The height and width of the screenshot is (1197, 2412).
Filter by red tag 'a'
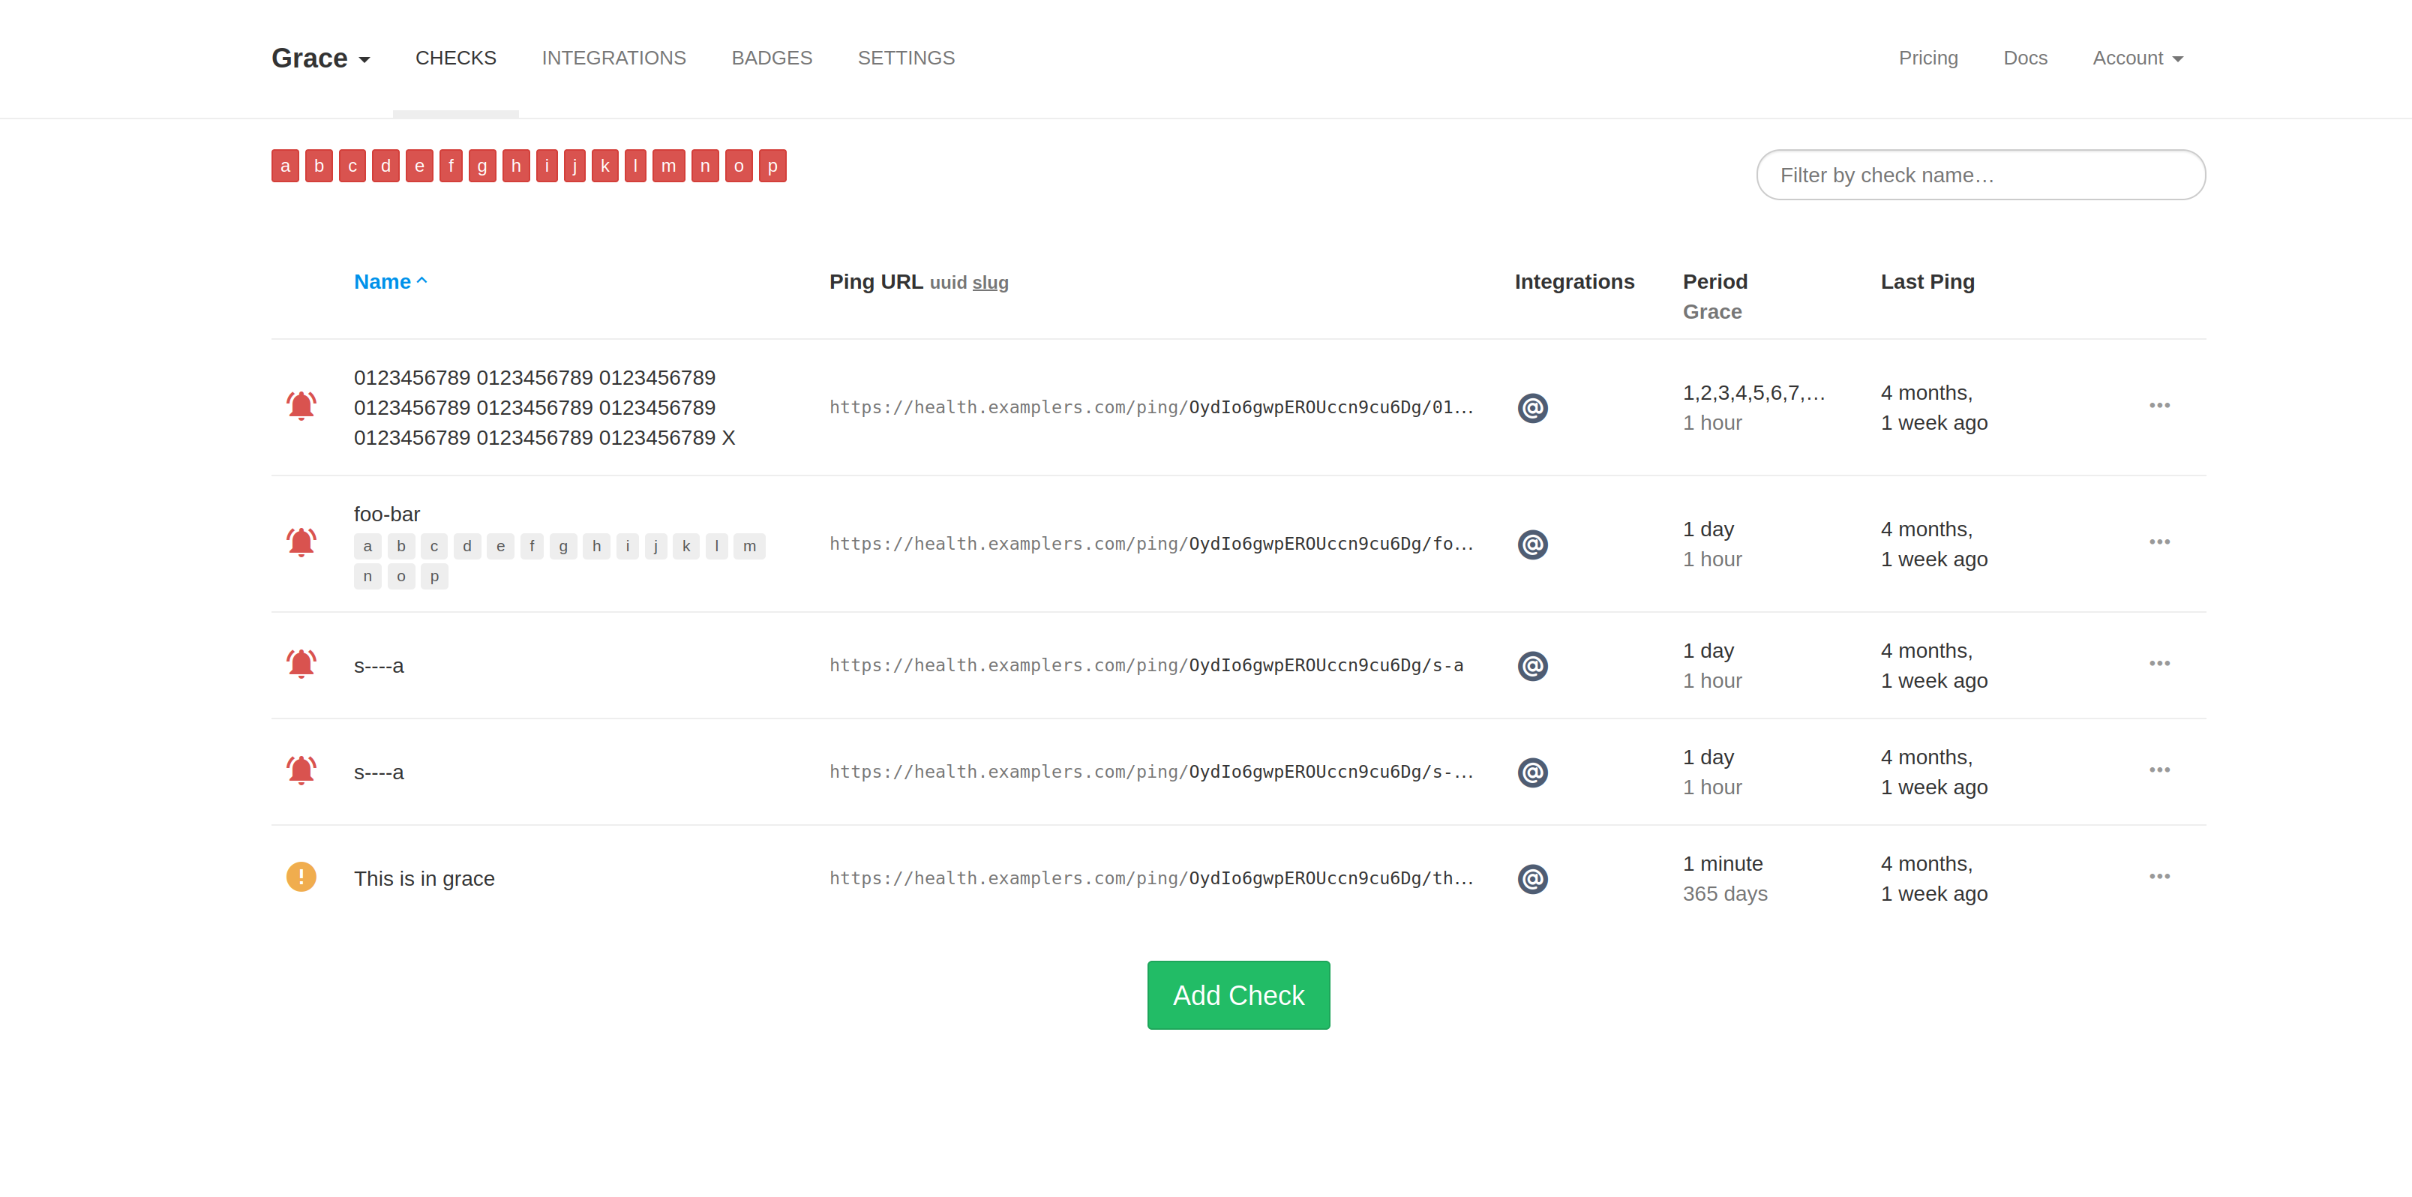[285, 166]
